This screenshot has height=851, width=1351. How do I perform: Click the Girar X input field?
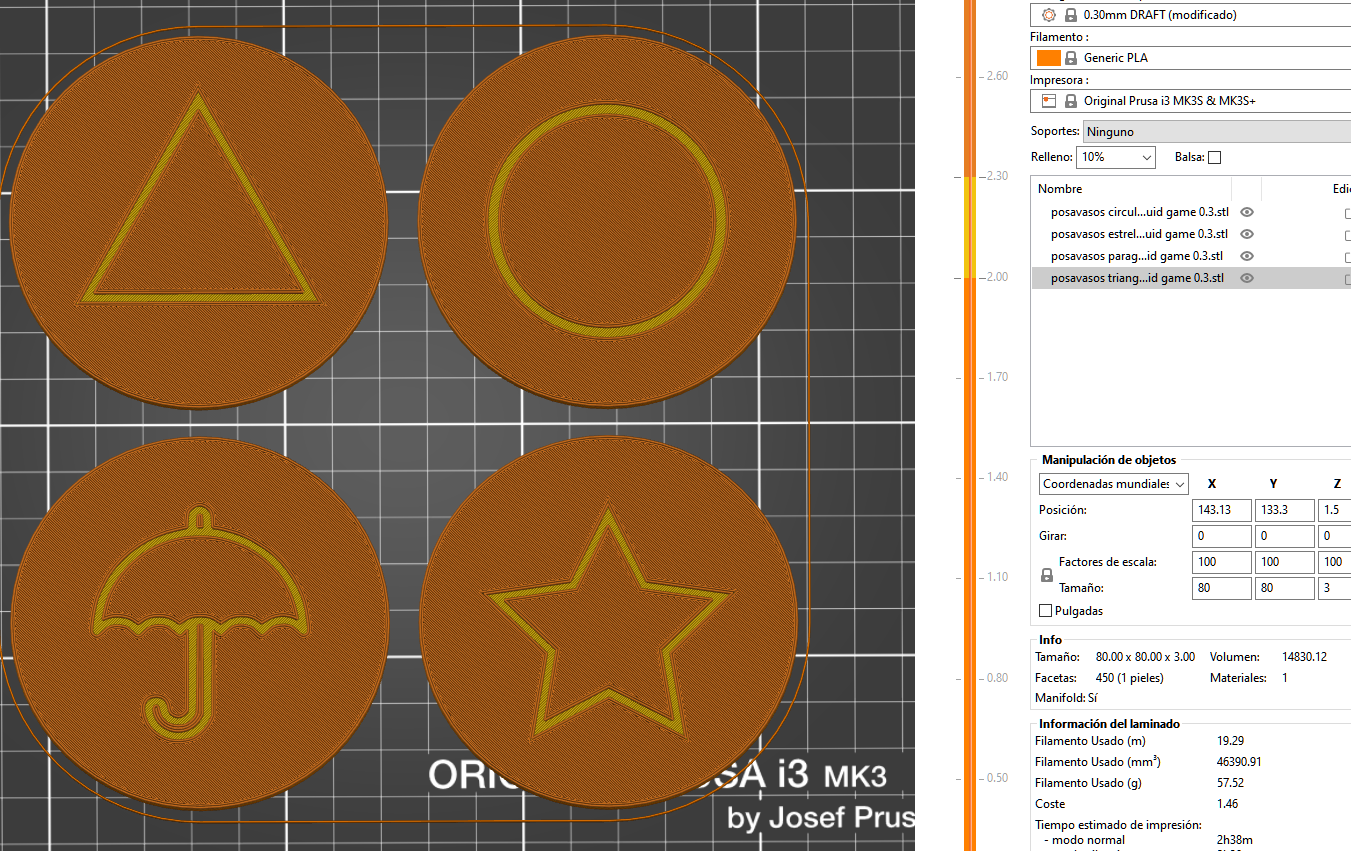(1222, 536)
